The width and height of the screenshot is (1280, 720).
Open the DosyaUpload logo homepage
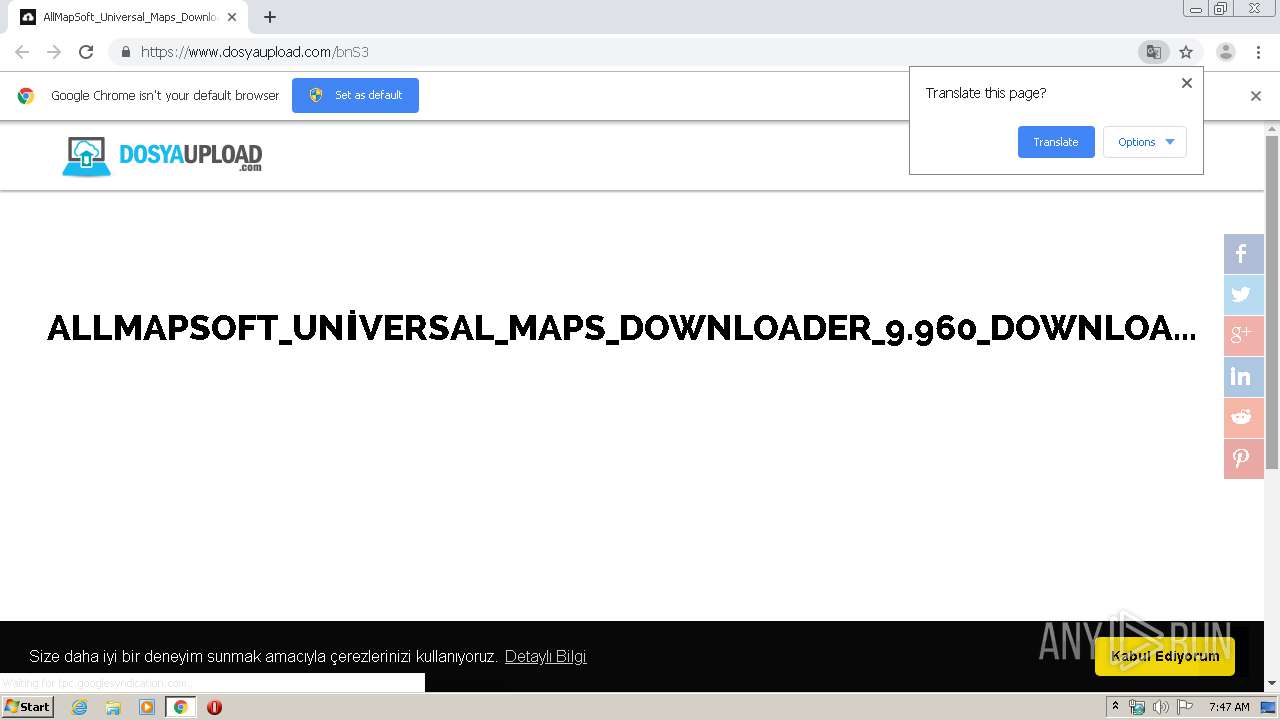(x=162, y=156)
